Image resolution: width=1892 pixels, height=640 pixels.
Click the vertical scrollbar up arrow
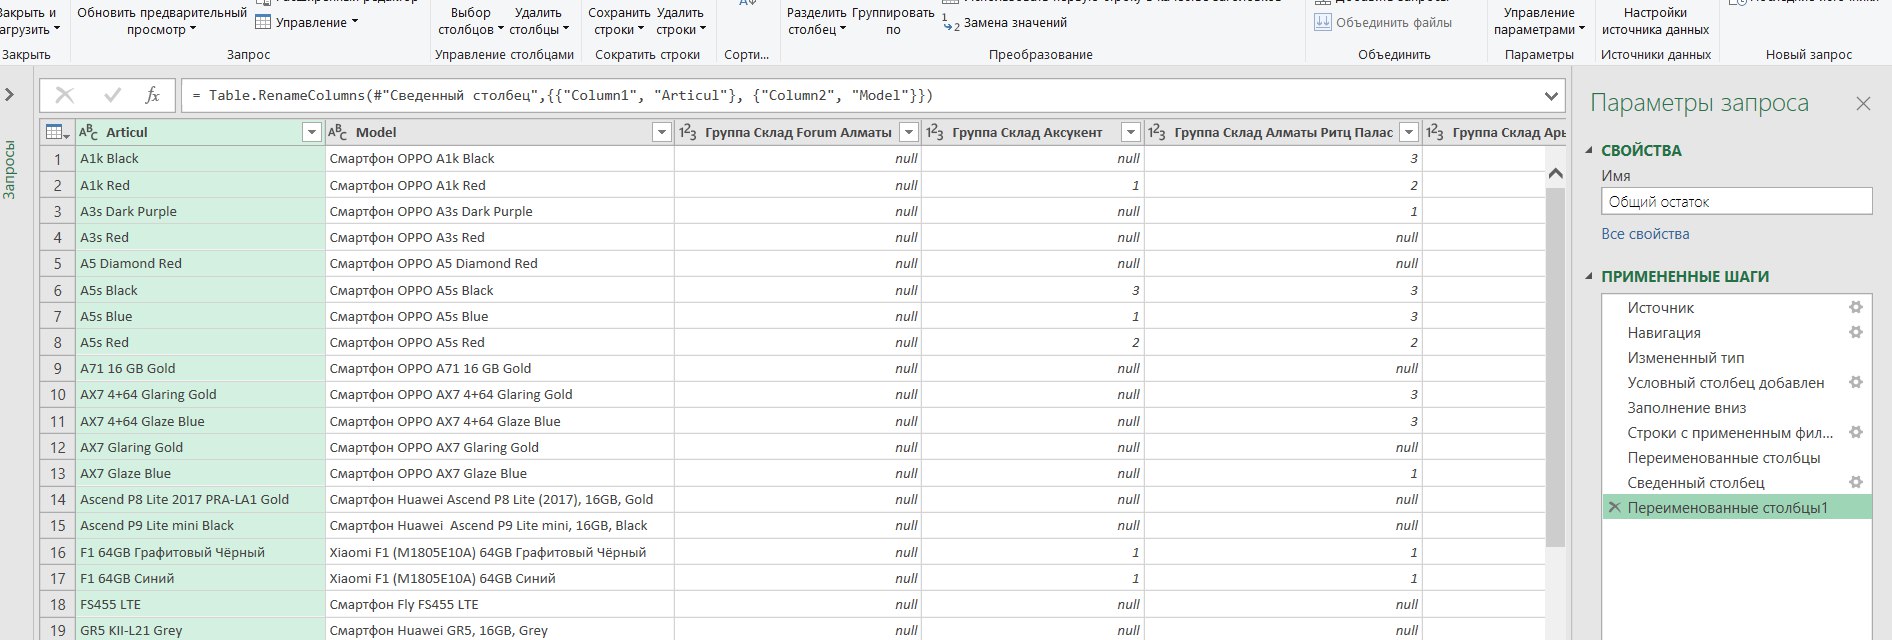1555,174
